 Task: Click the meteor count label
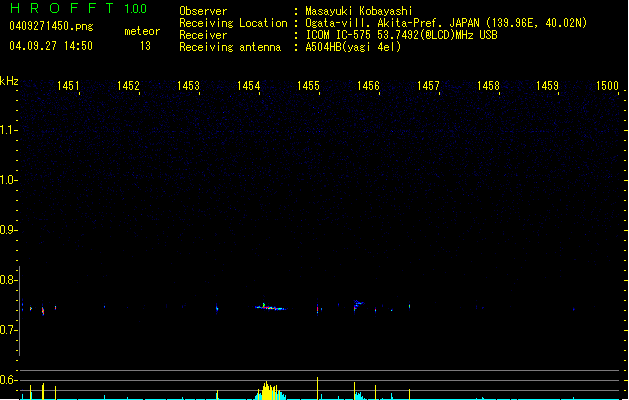[x=142, y=31]
